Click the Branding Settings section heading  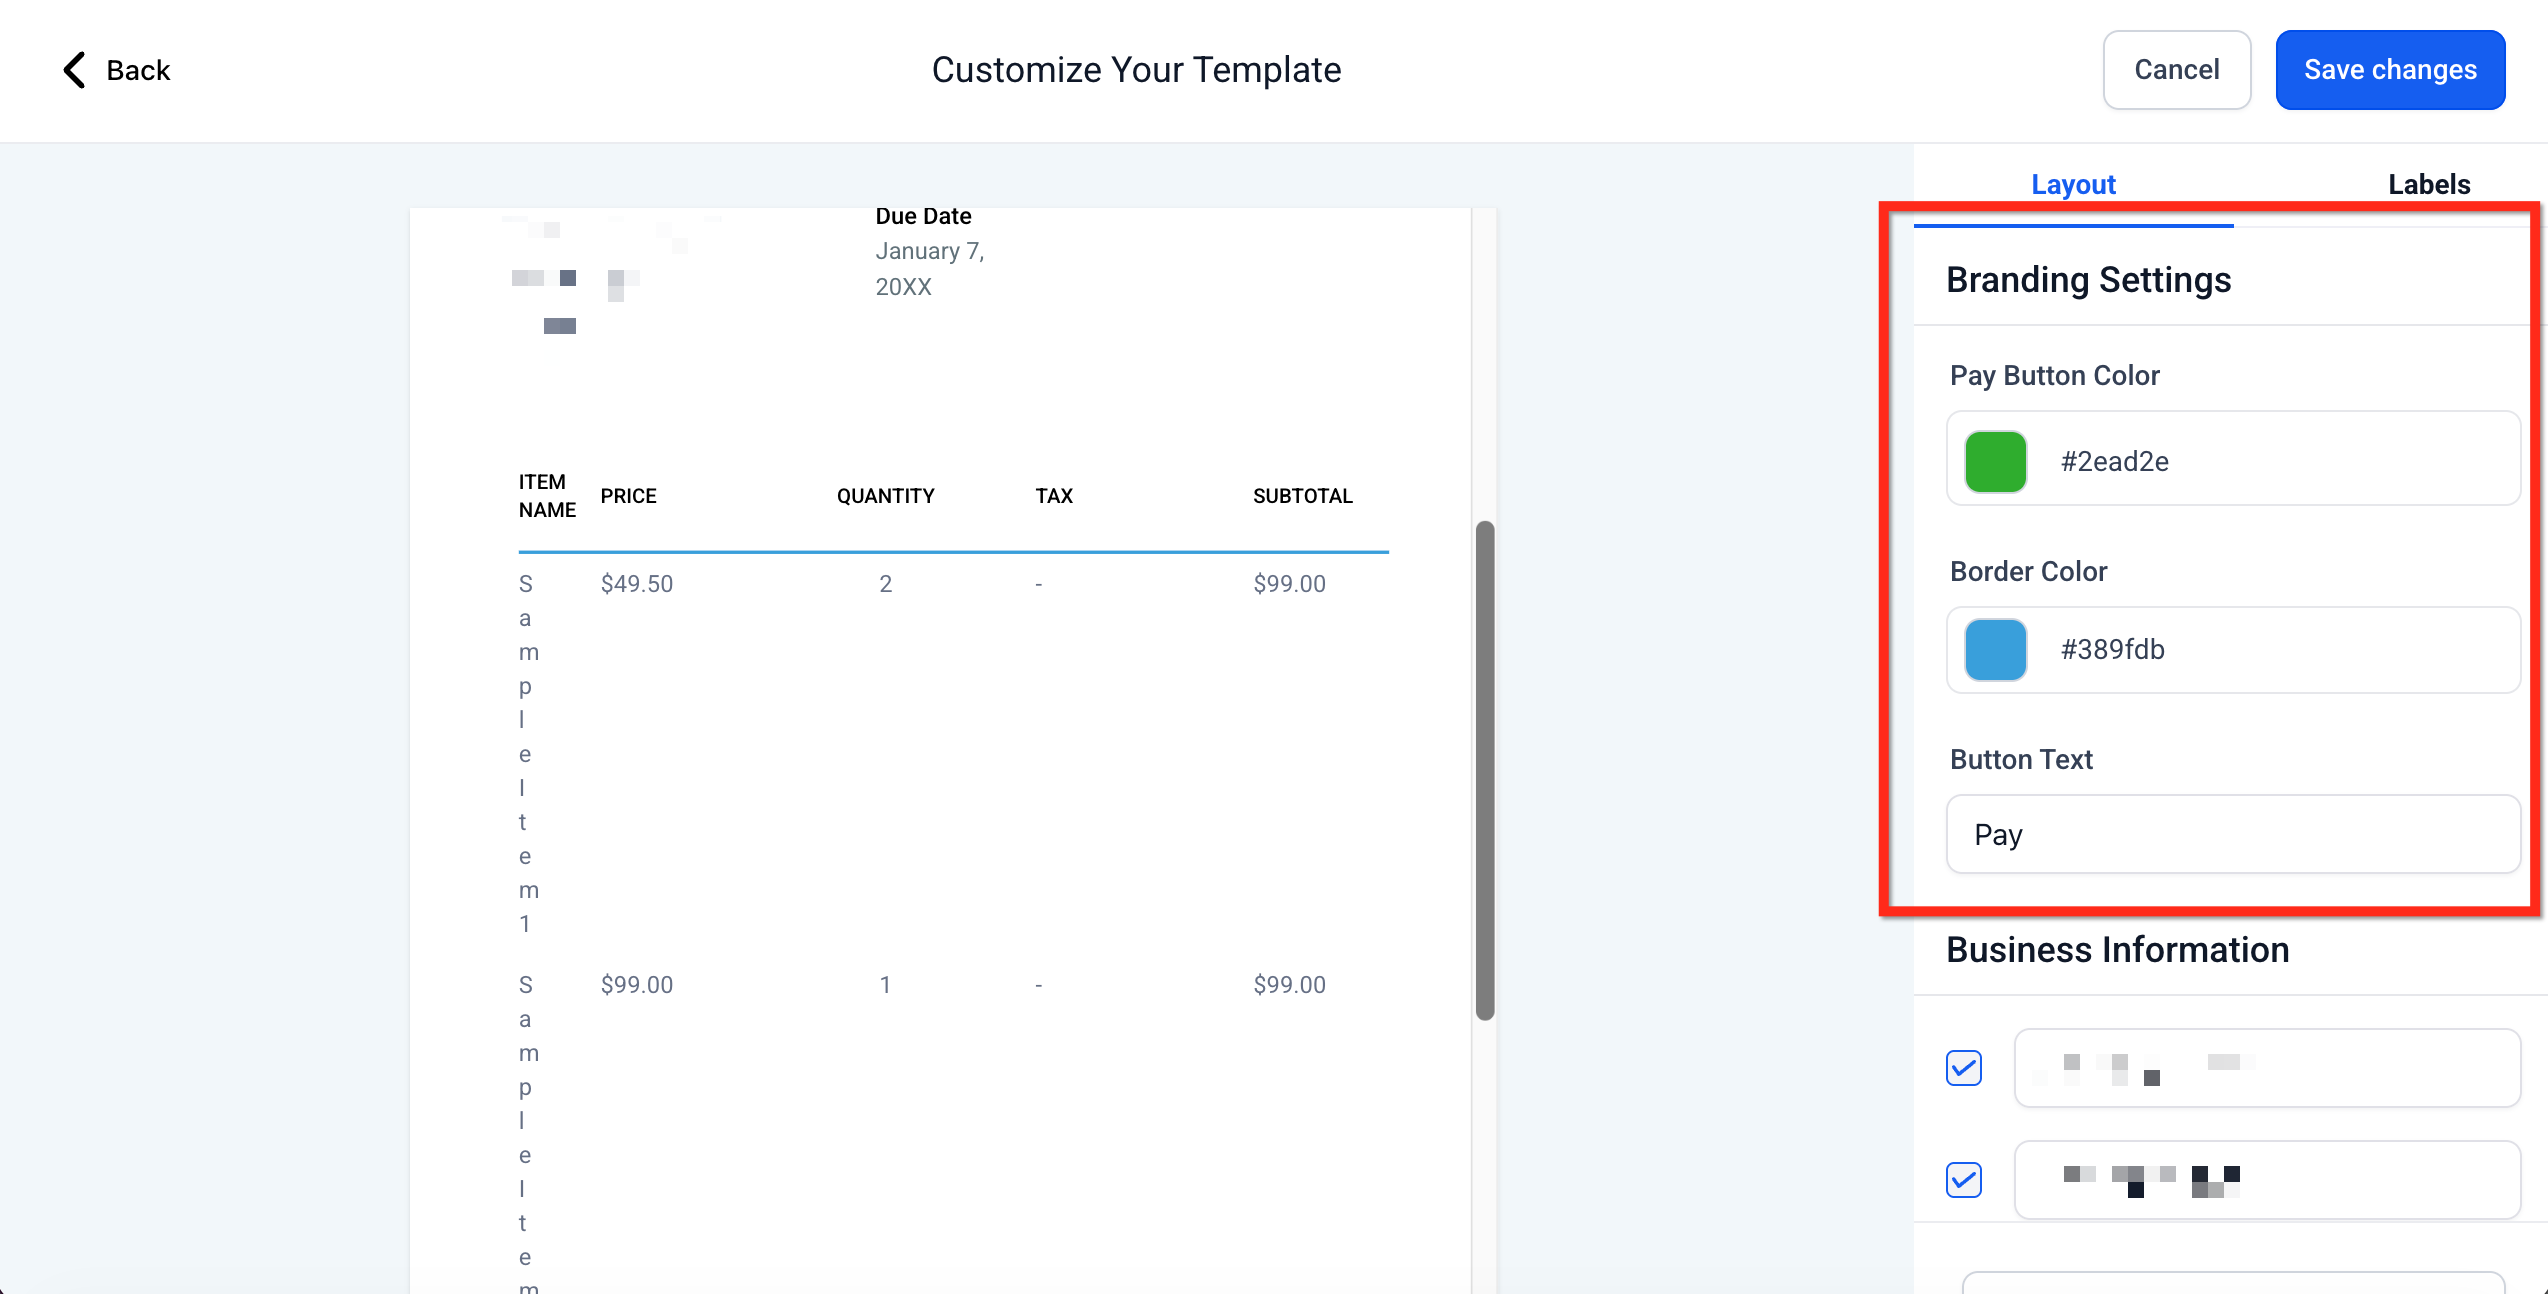pos(2088,280)
